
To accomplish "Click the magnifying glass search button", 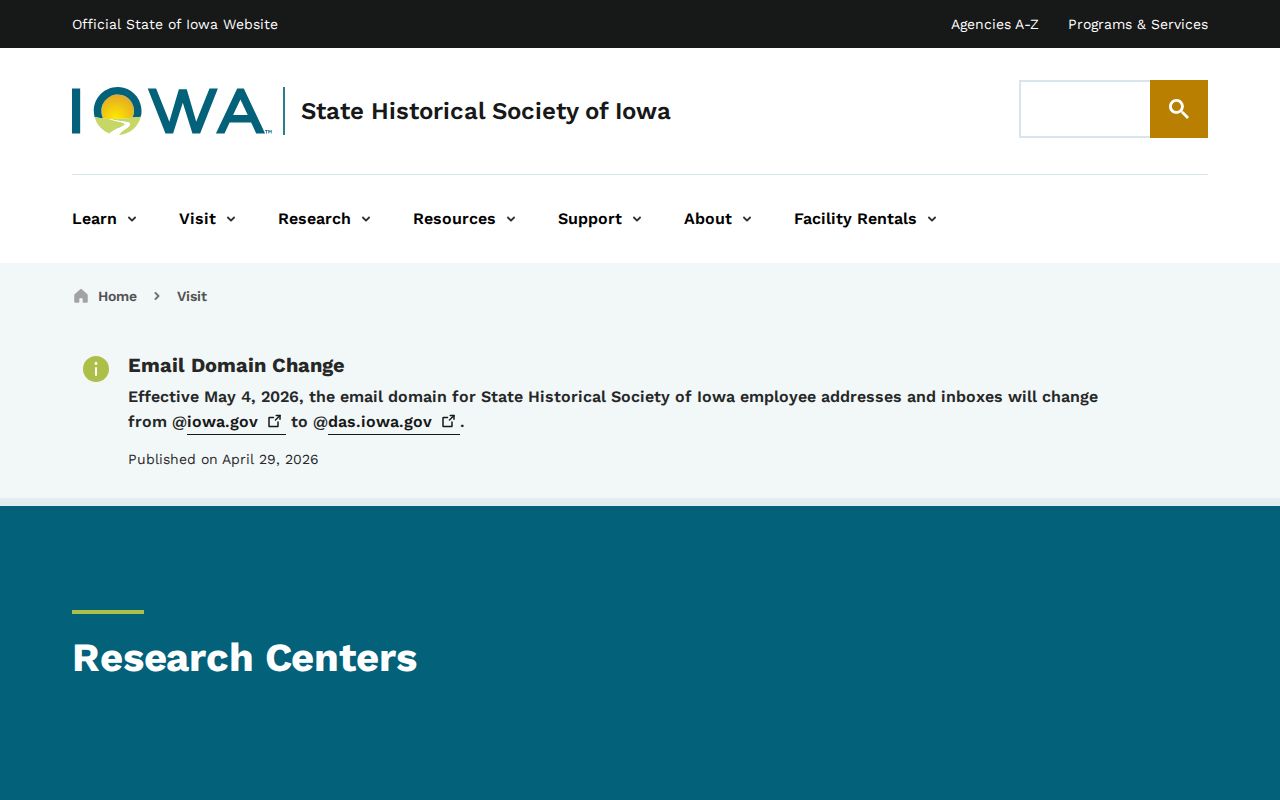I will (x=1179, y=109).
